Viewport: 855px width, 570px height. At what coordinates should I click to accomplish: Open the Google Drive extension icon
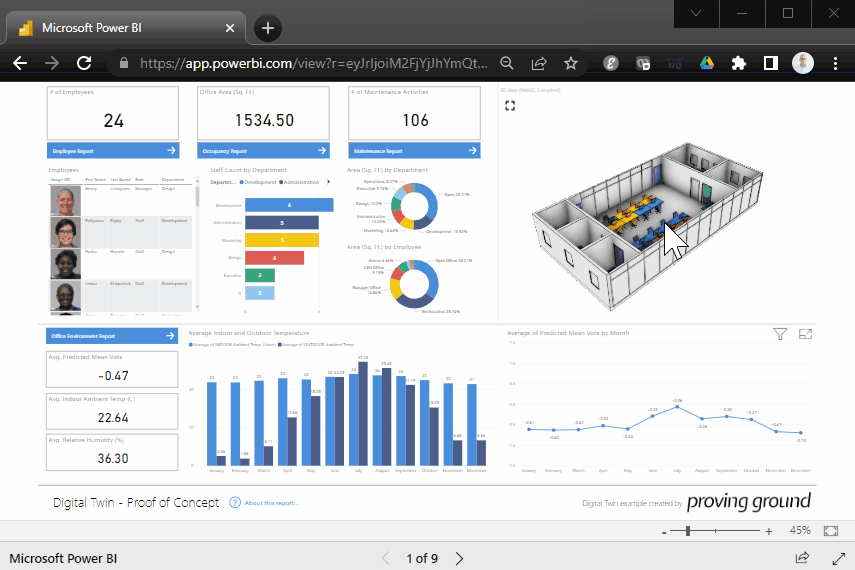click(707, 63)
